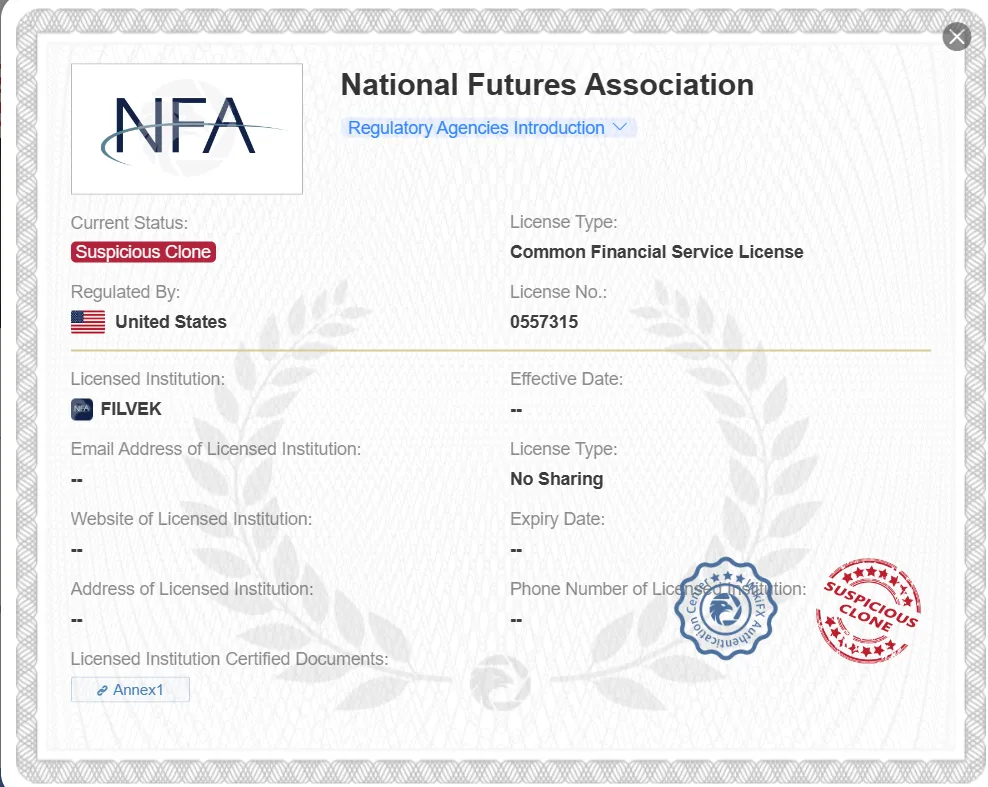Screen dimensions: 988x787
Task: Expand Regulatory Agencies Introduction dropdown
Action: tap(488, 128)
